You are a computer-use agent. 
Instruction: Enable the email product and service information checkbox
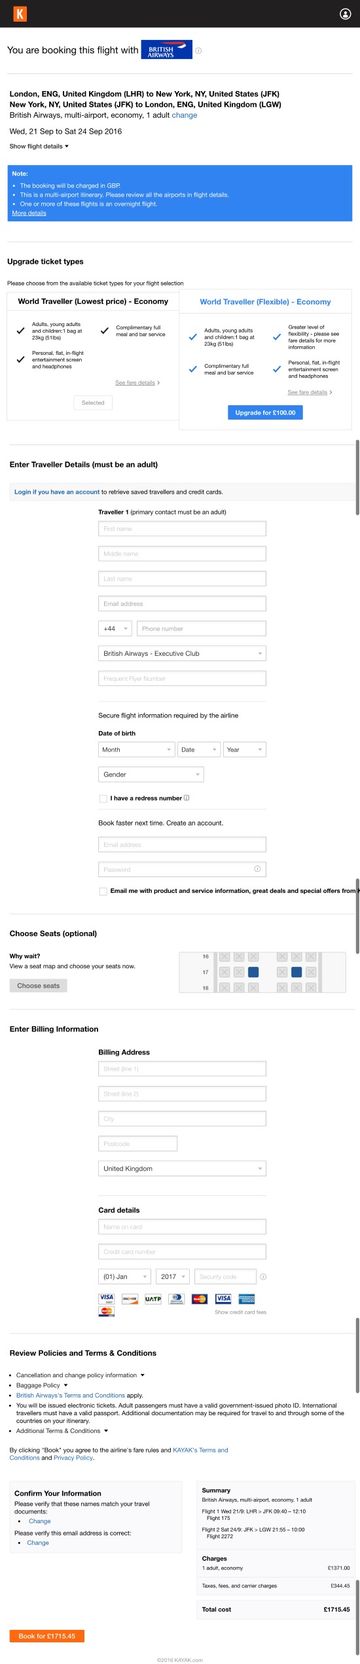tap(104, 890)
